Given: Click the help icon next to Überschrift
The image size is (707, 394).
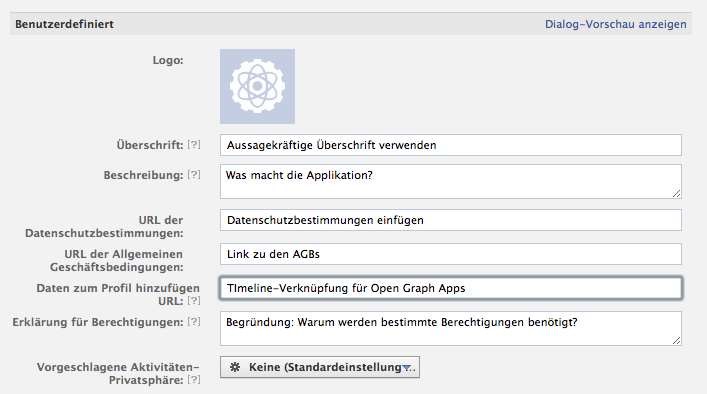Looking at the screenshot, I should point(194,145).
